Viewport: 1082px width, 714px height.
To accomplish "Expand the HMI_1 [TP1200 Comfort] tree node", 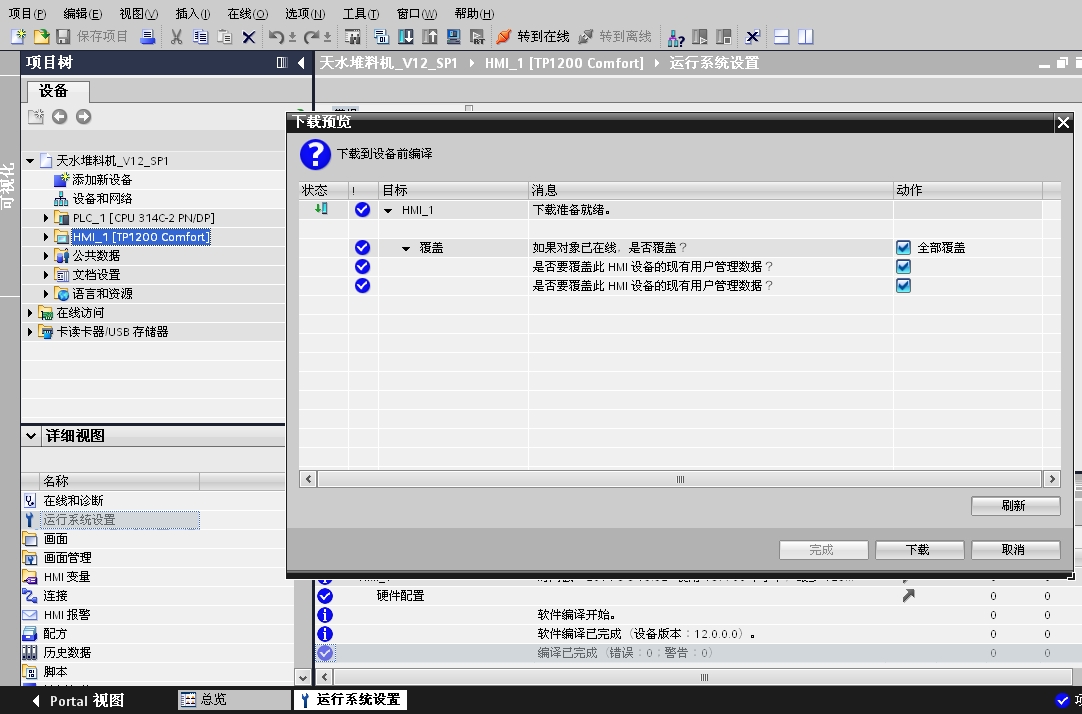I will pos(46,237).
